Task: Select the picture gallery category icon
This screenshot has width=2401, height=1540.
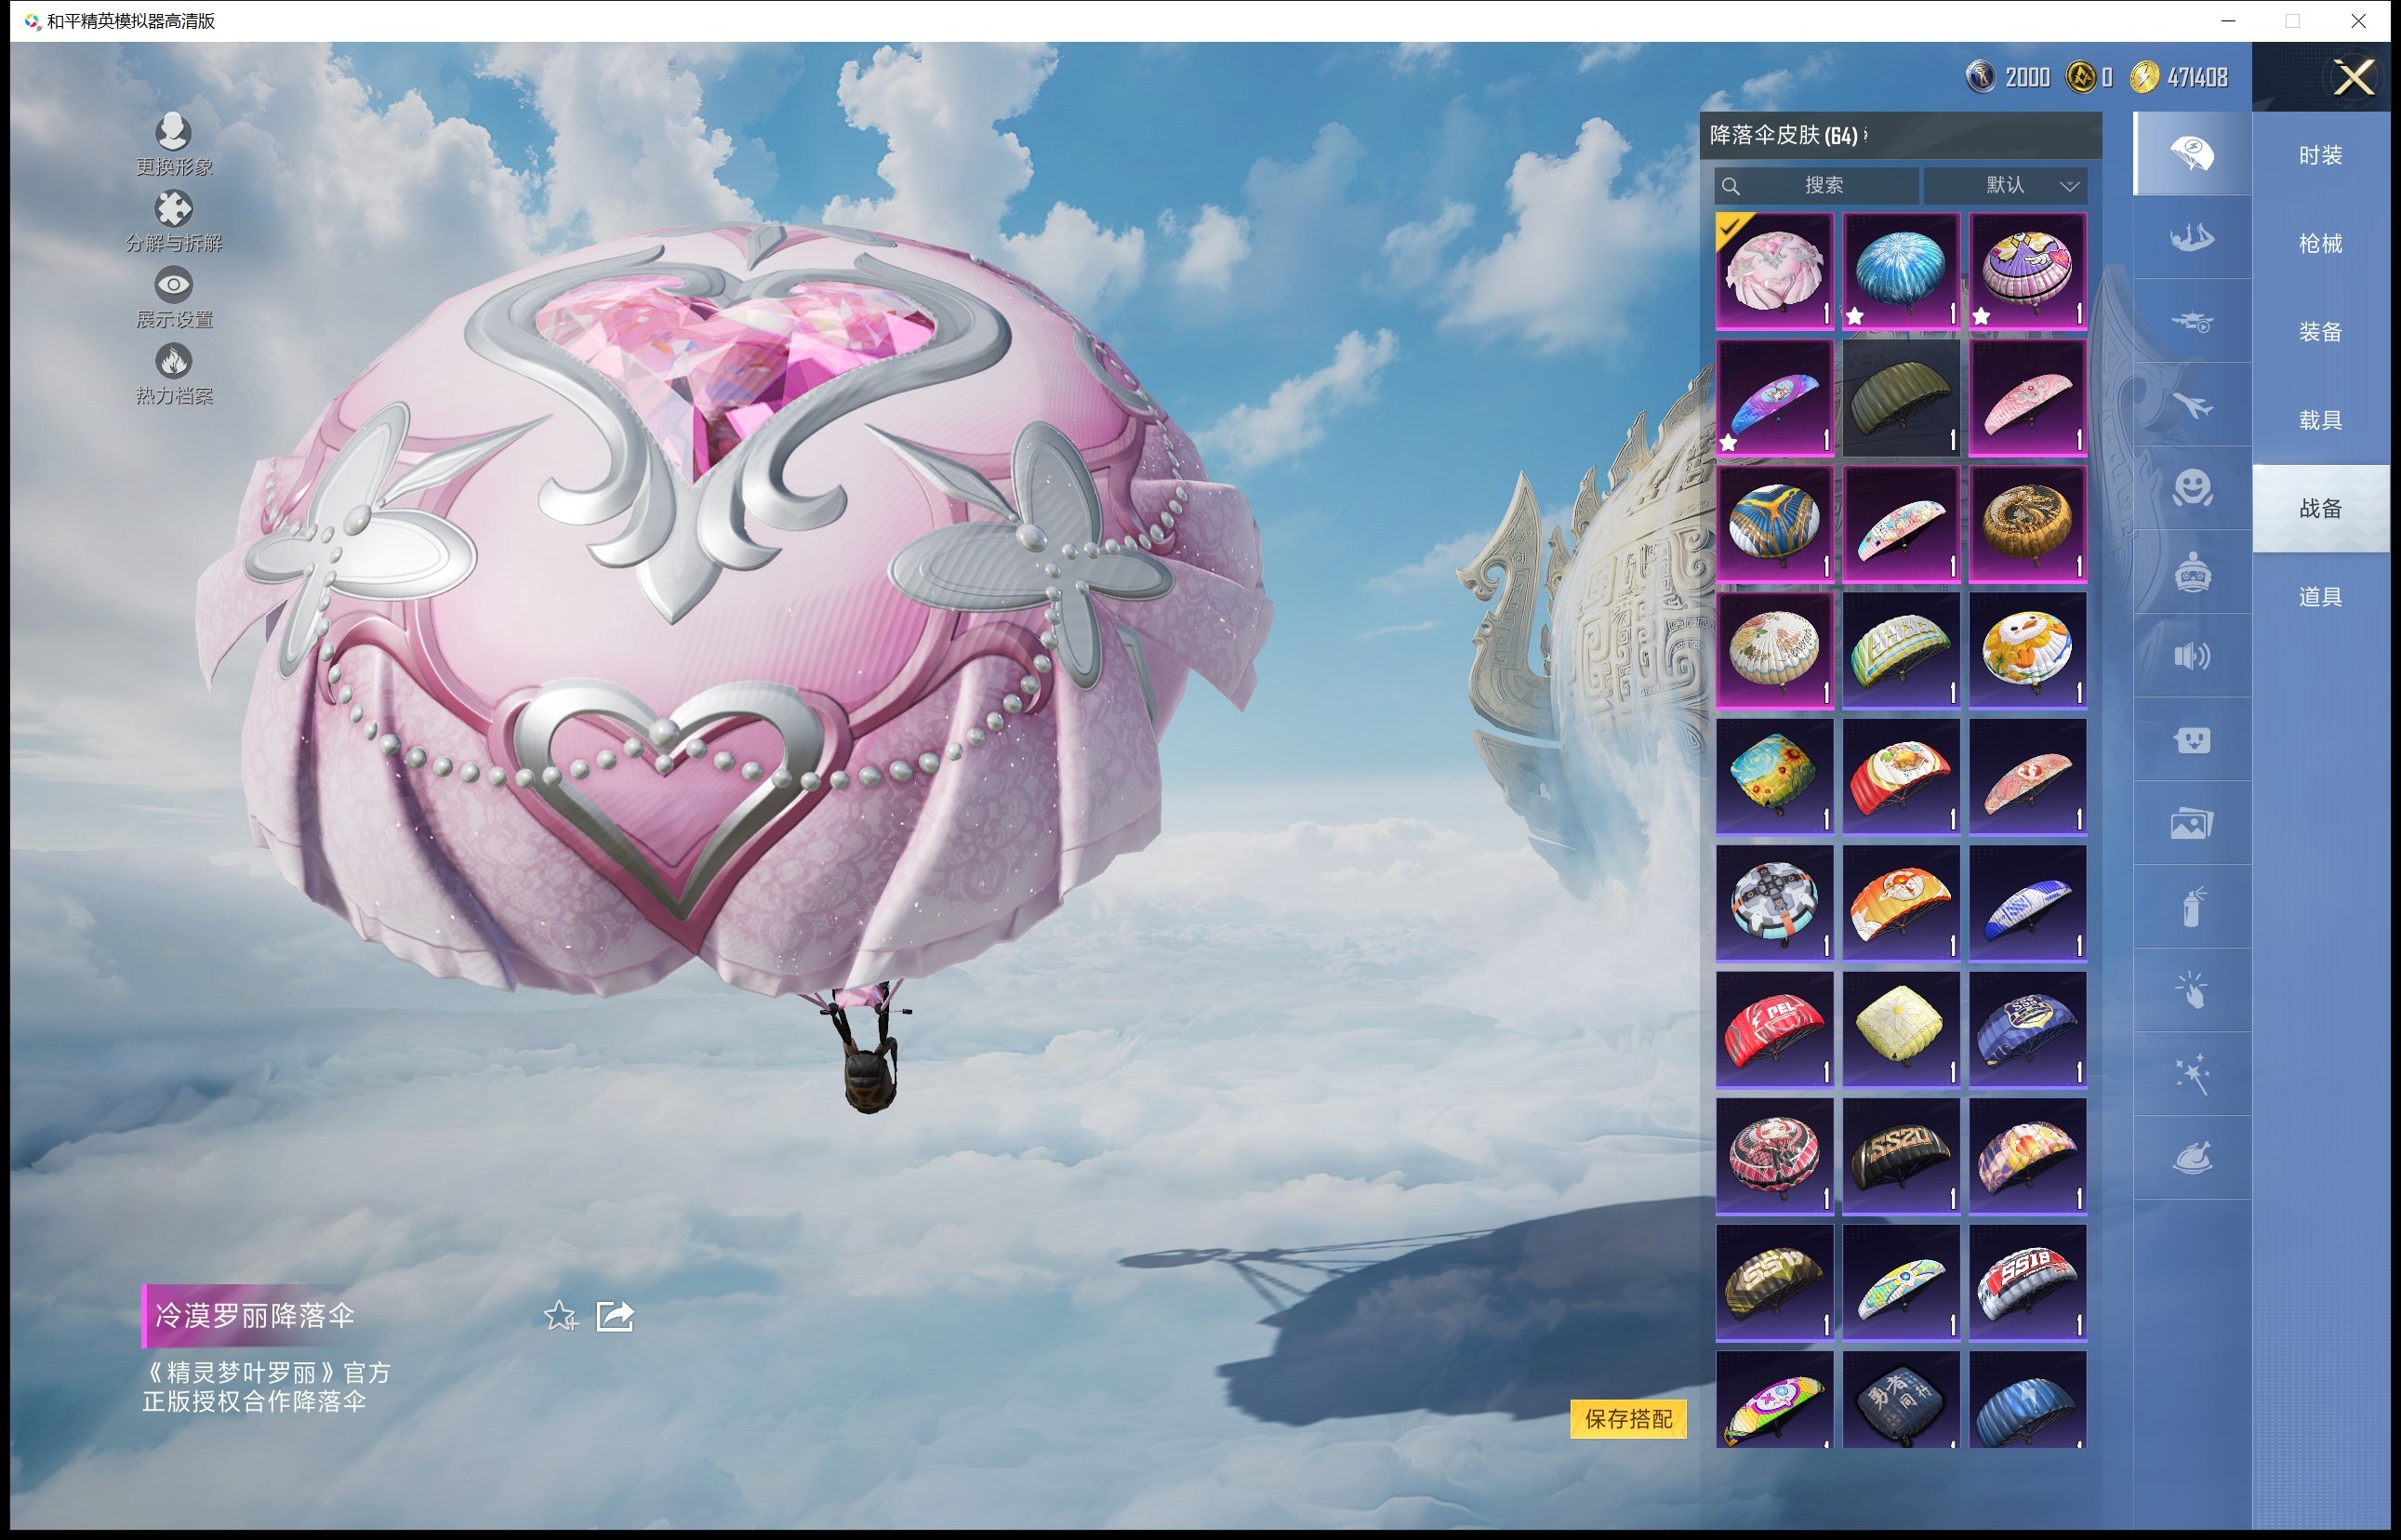Action: click(2191, 824)
